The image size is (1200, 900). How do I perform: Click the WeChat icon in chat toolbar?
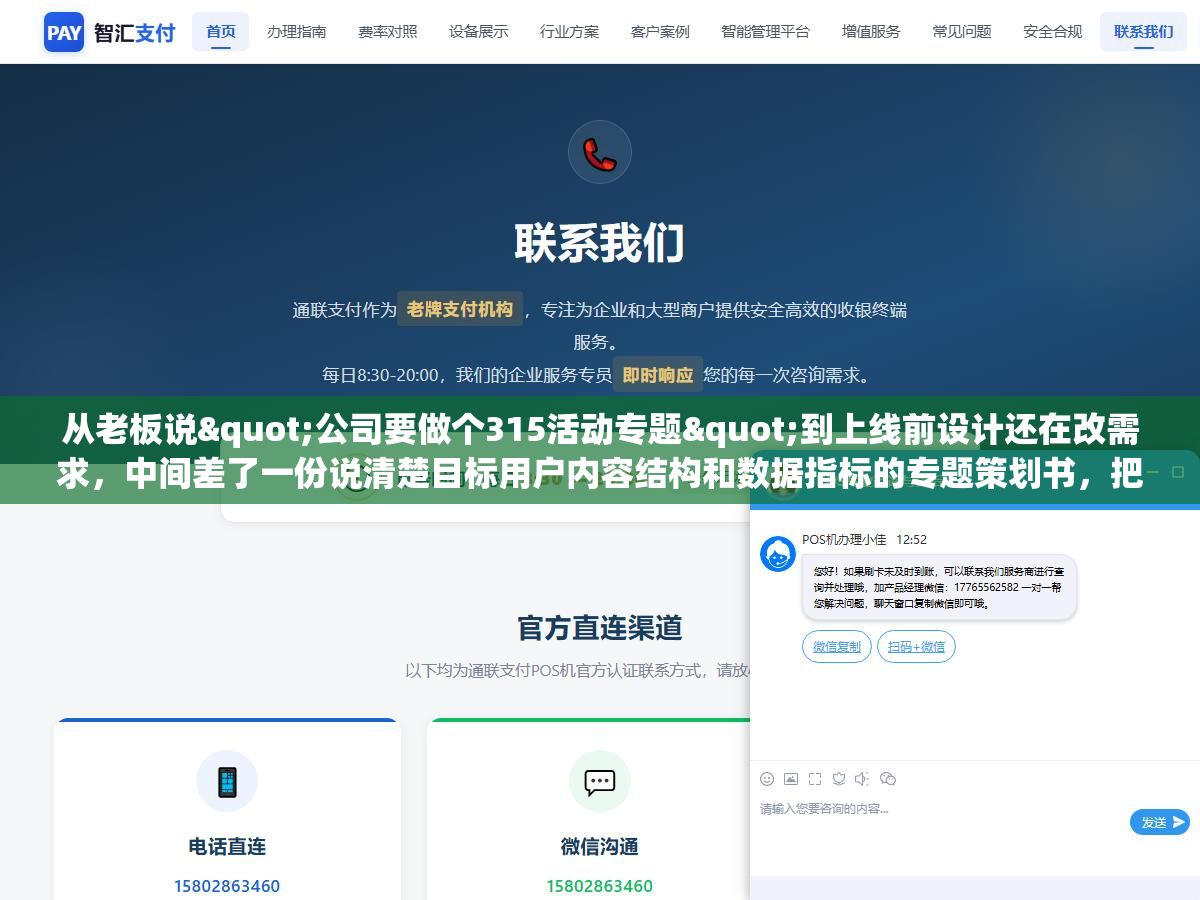pyautogui.click(x=888, y=778)
